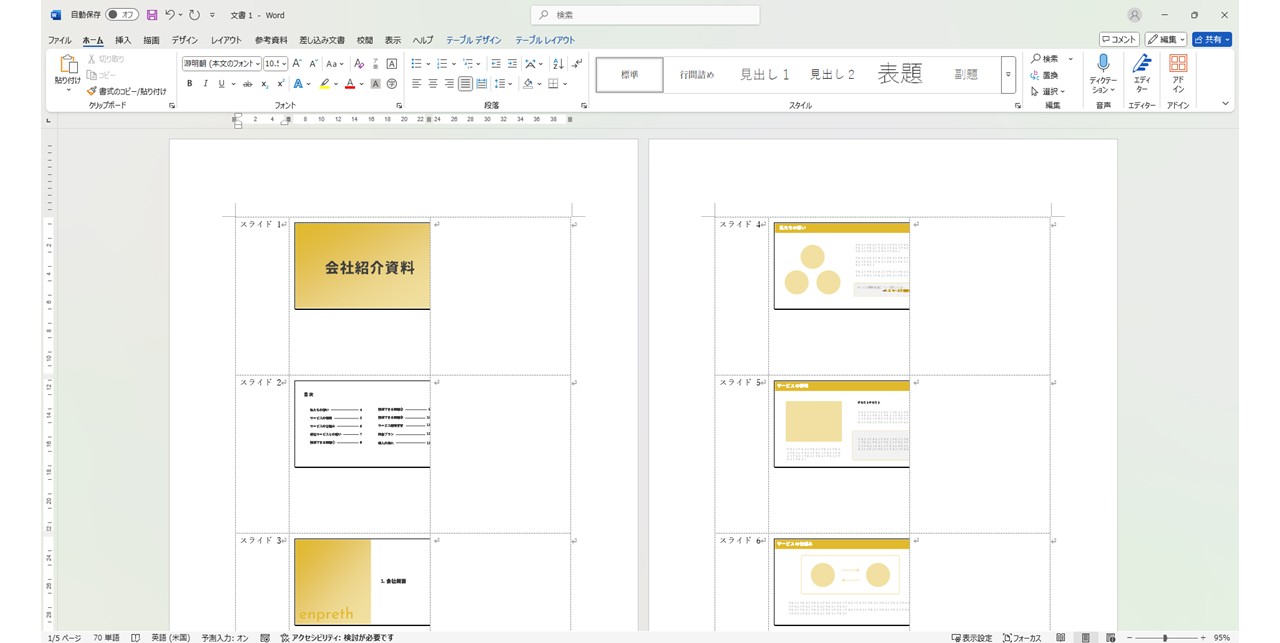Switch to Web Layout view in status bar
This screenshot has height=643, width=1280.
click(x=1111, y=637)
